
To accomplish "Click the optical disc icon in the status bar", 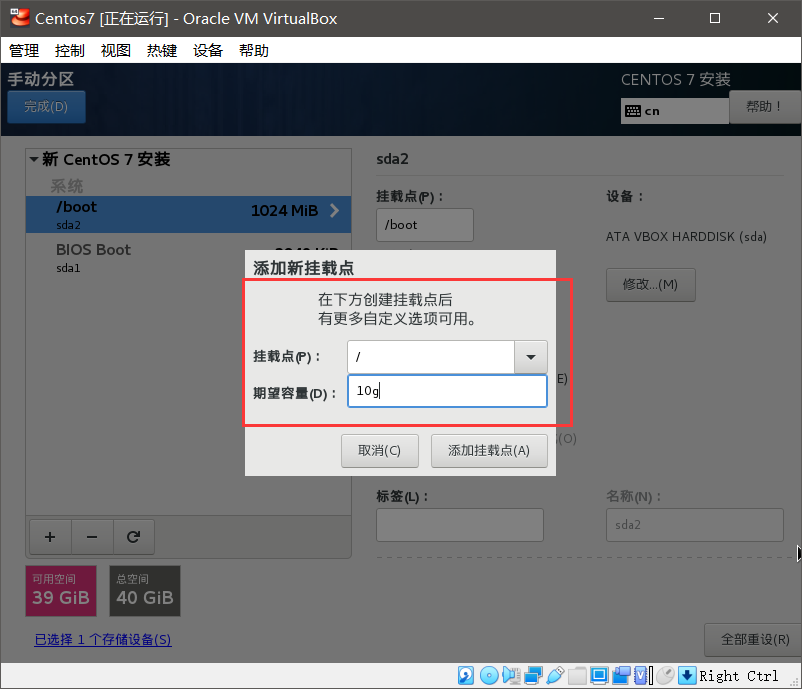I will [489, 675].
